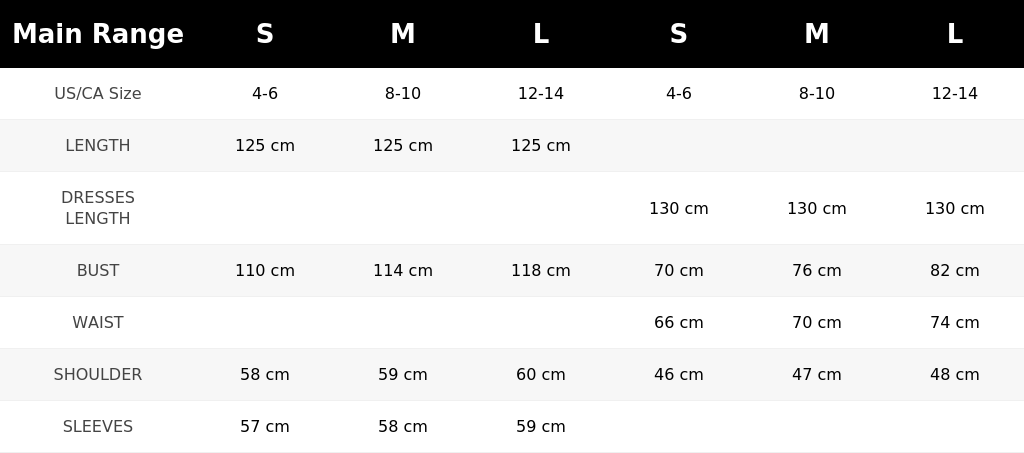The height and width of the screenshot is (453, 1024).
Task: Click the 110 cm bust value
Action: pos(265,270)
